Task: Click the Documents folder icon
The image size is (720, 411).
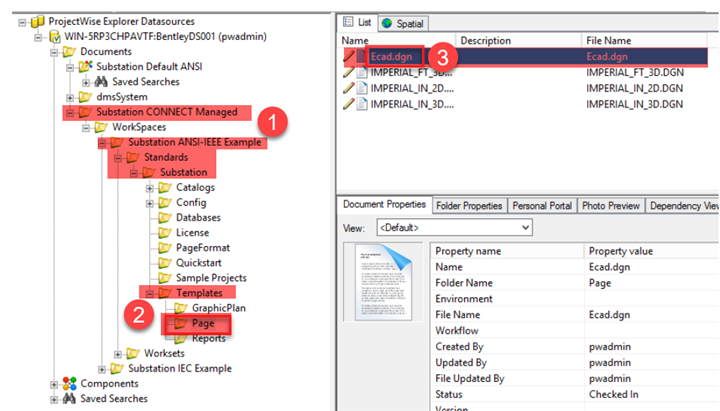Action: [x=69, y=51]
